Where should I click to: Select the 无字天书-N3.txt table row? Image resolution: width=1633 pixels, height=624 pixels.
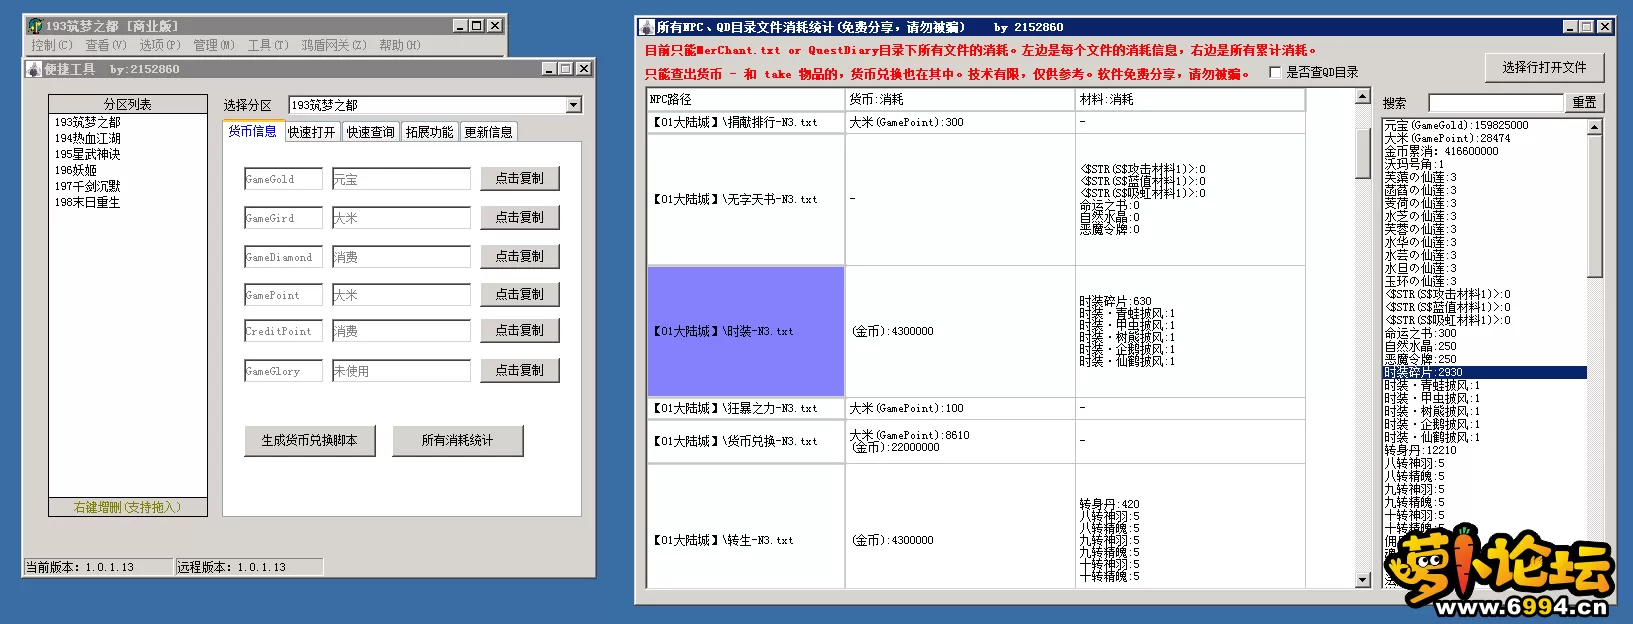(976, 199)
